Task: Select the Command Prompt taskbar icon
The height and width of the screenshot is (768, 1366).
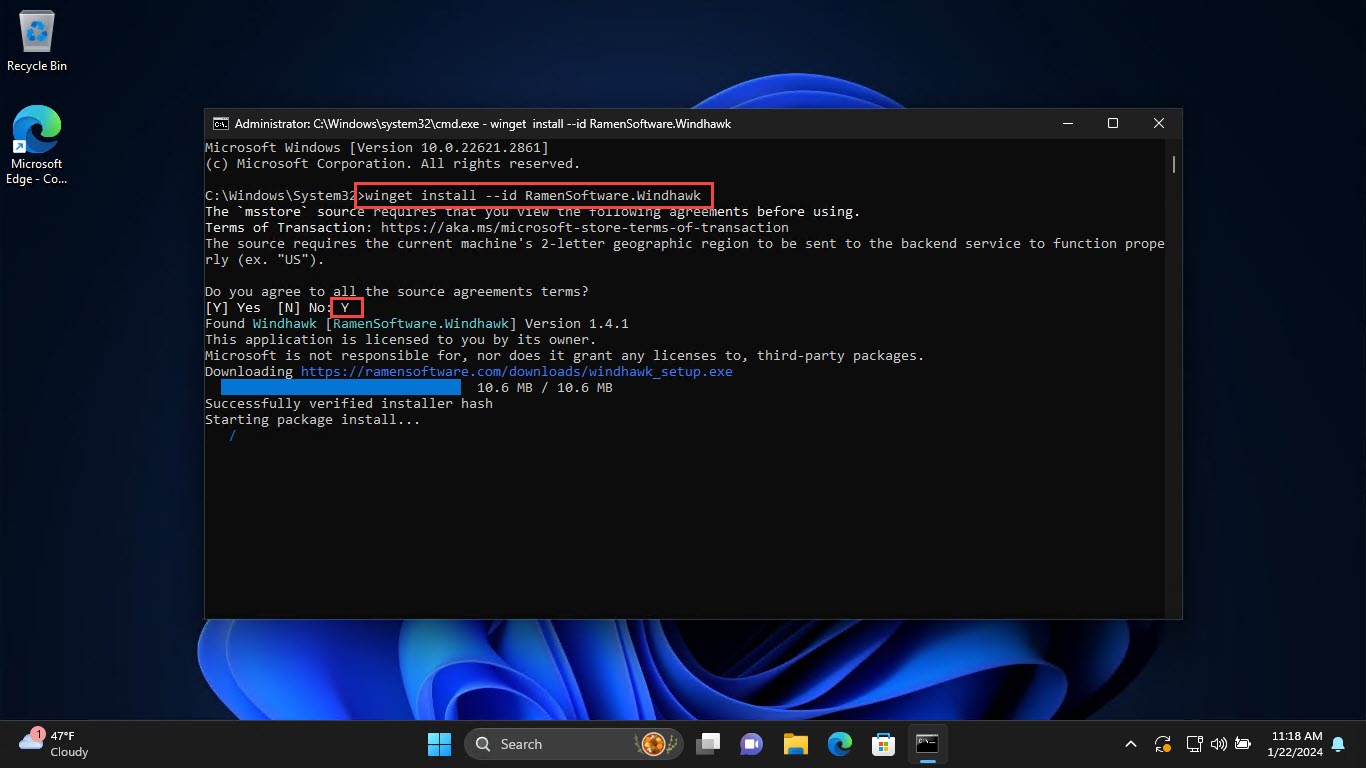Action: 927,744
